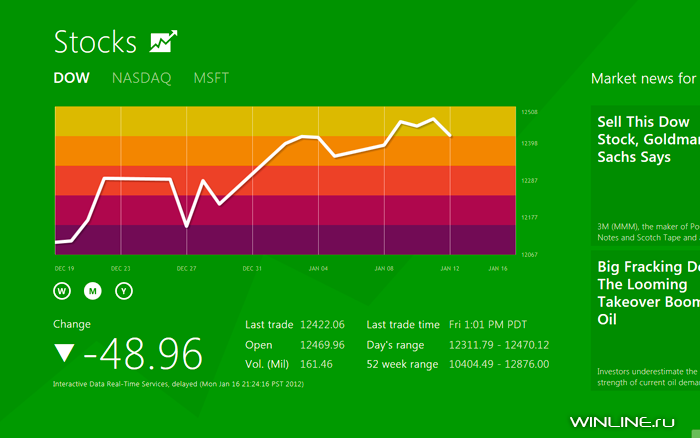The image size is (700, 438).
Task: Click the DEC 23 axis label
Action: 121,268
